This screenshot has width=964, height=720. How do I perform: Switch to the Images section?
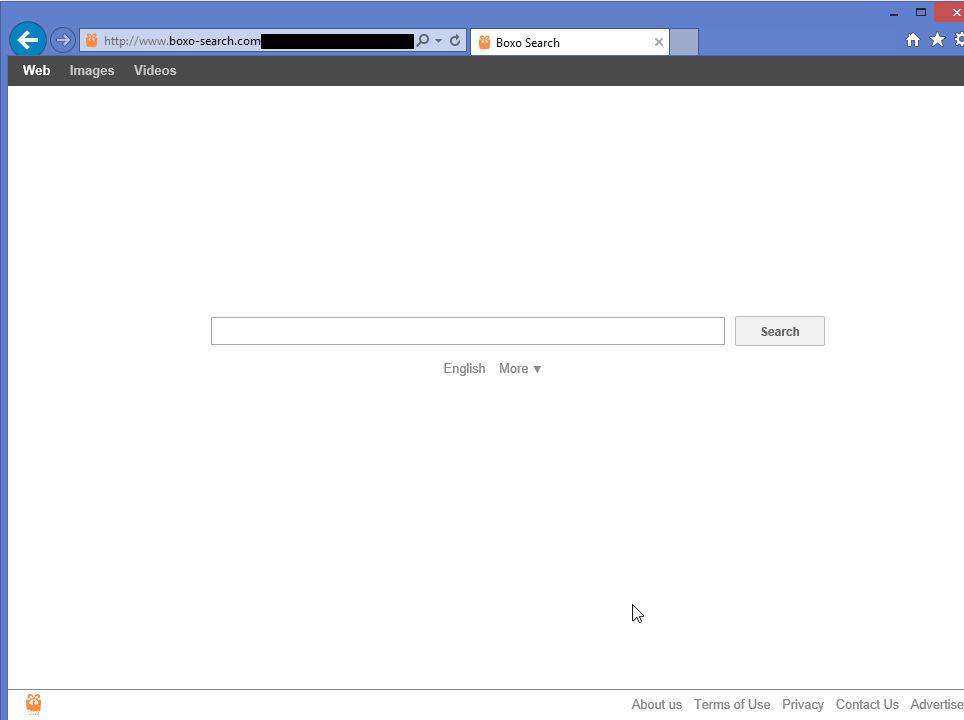tap(92, 70)
